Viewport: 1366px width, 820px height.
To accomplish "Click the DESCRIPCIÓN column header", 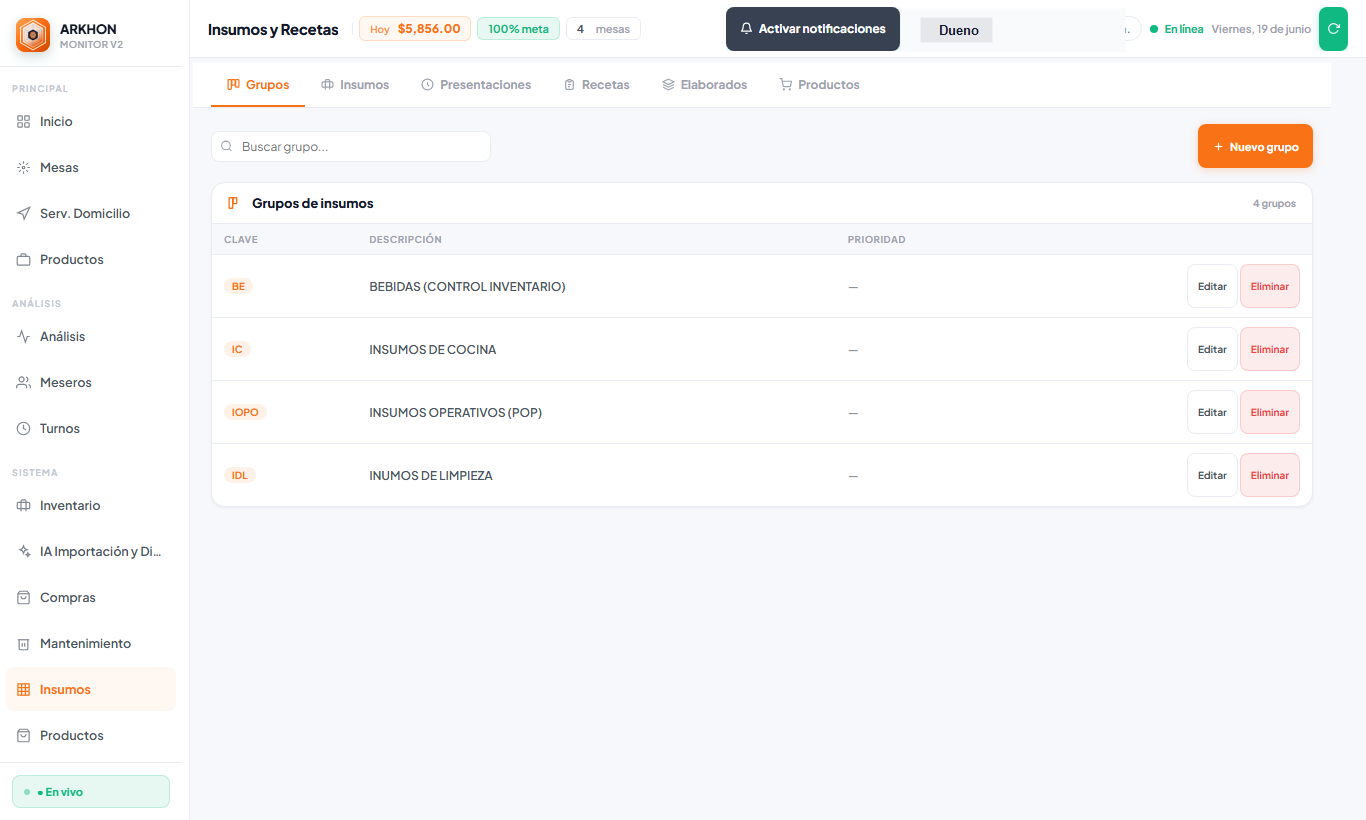I will pos(405,240).
